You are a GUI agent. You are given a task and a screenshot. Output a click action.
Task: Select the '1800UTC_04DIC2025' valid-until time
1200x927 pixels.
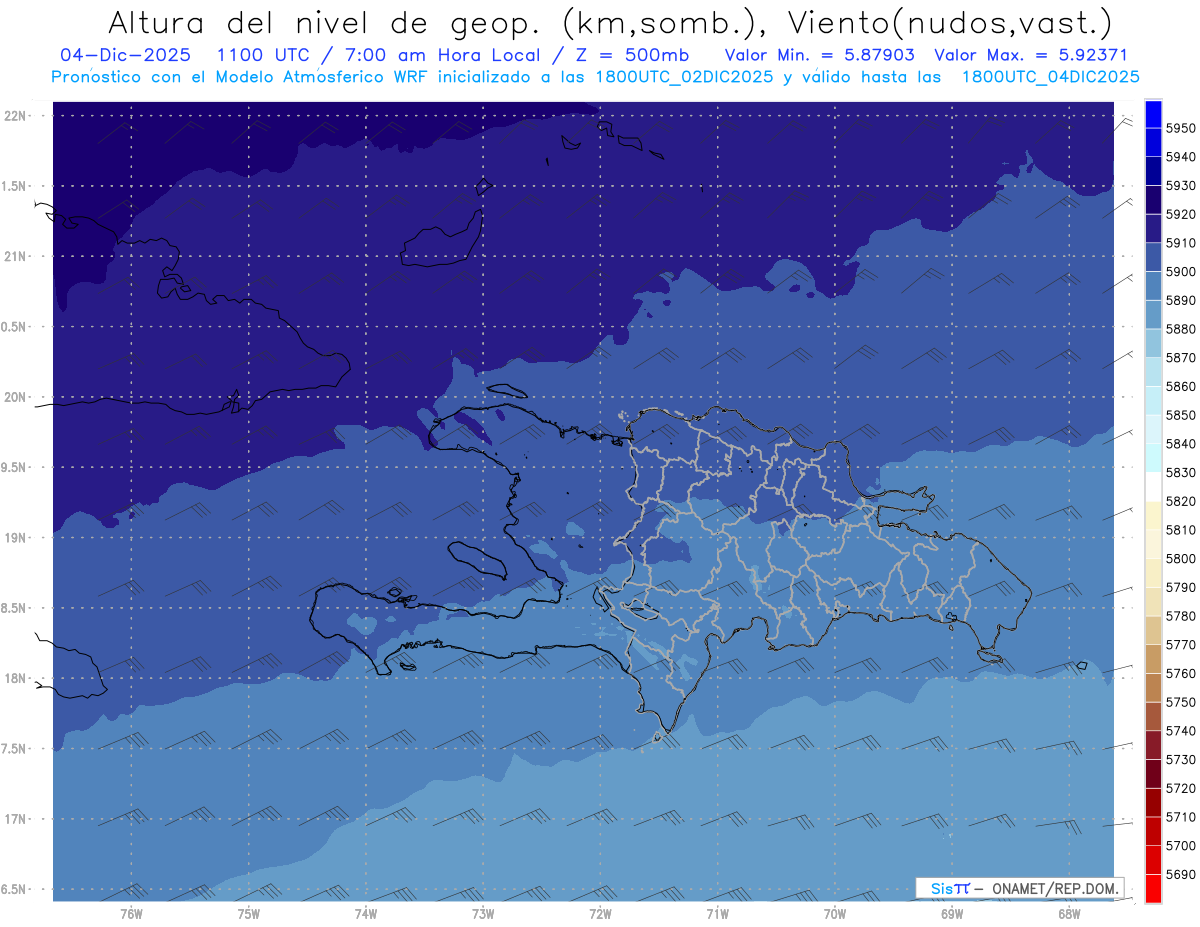(1050, 76)
